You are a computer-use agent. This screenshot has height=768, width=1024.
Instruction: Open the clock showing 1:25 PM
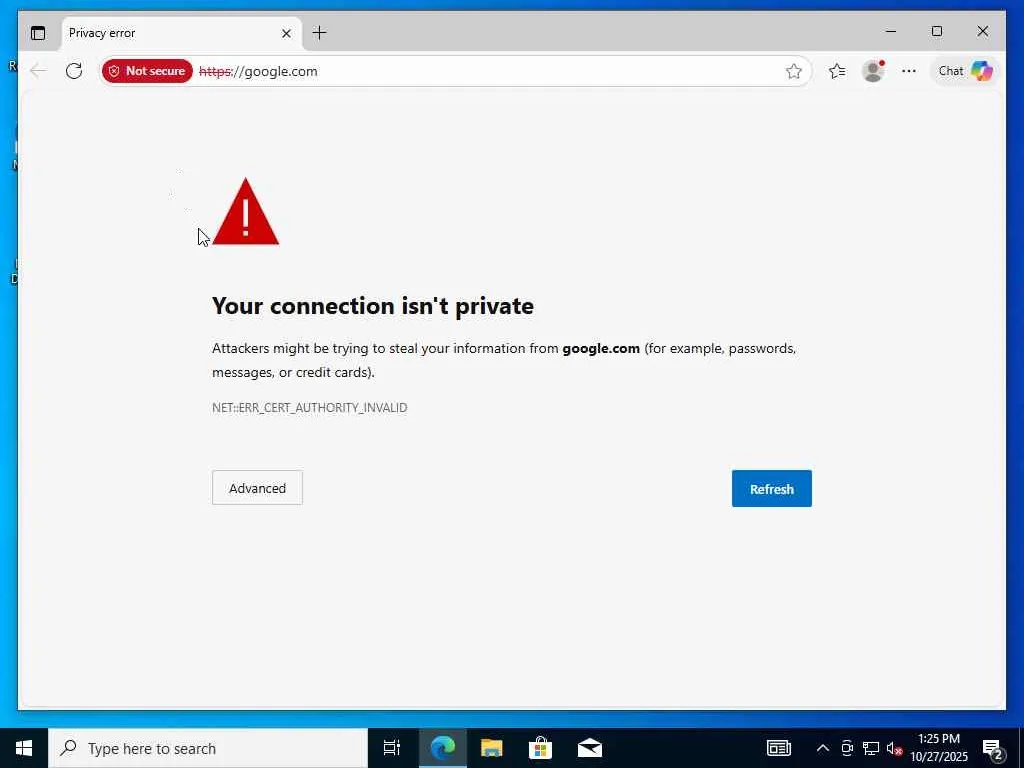[939, 748]
